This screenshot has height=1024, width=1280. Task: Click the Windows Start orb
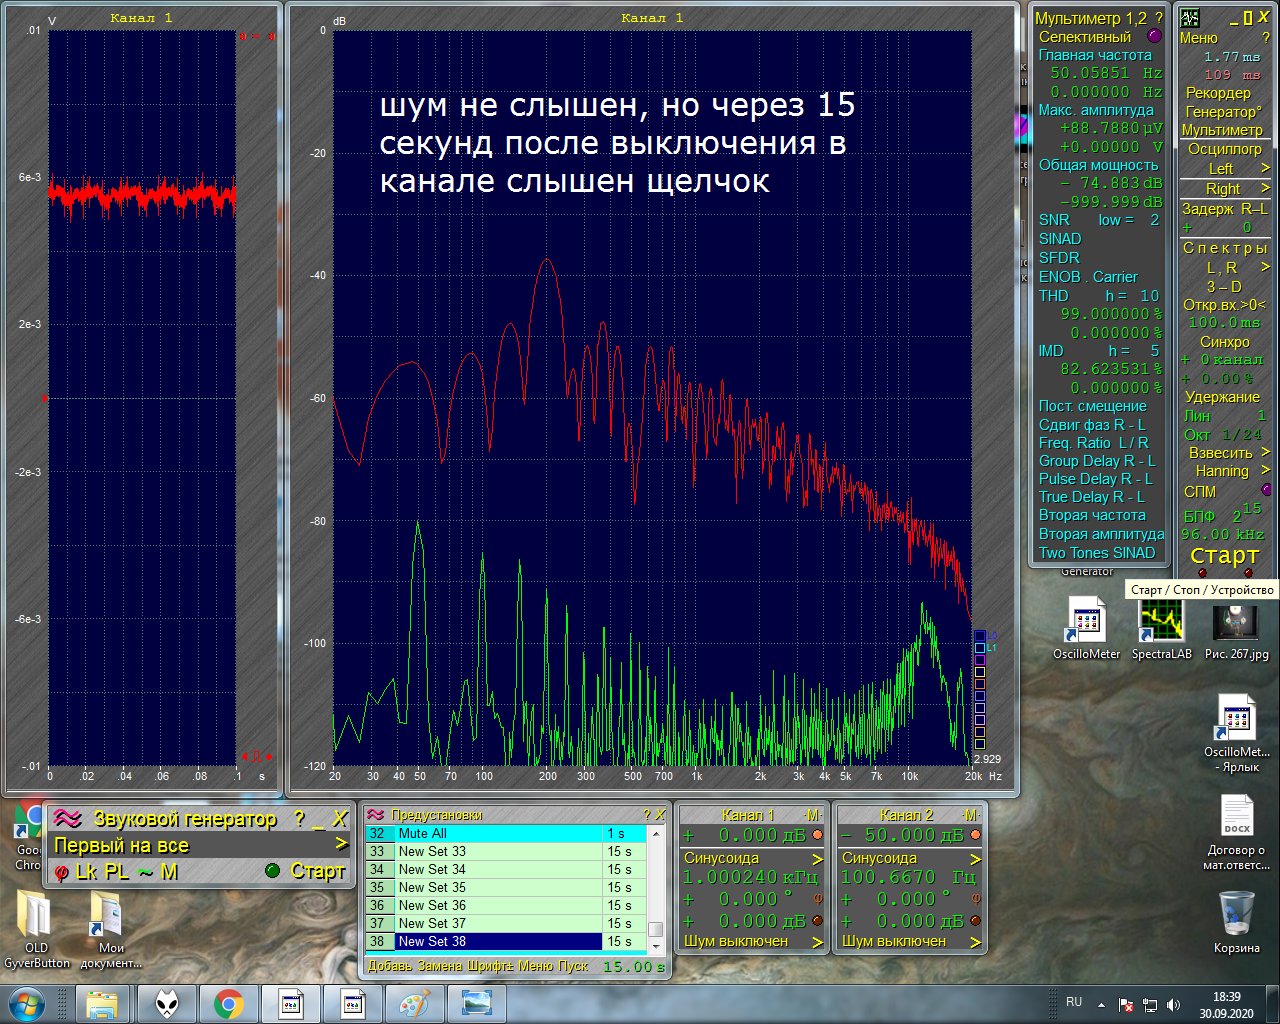coord(27,1003)
